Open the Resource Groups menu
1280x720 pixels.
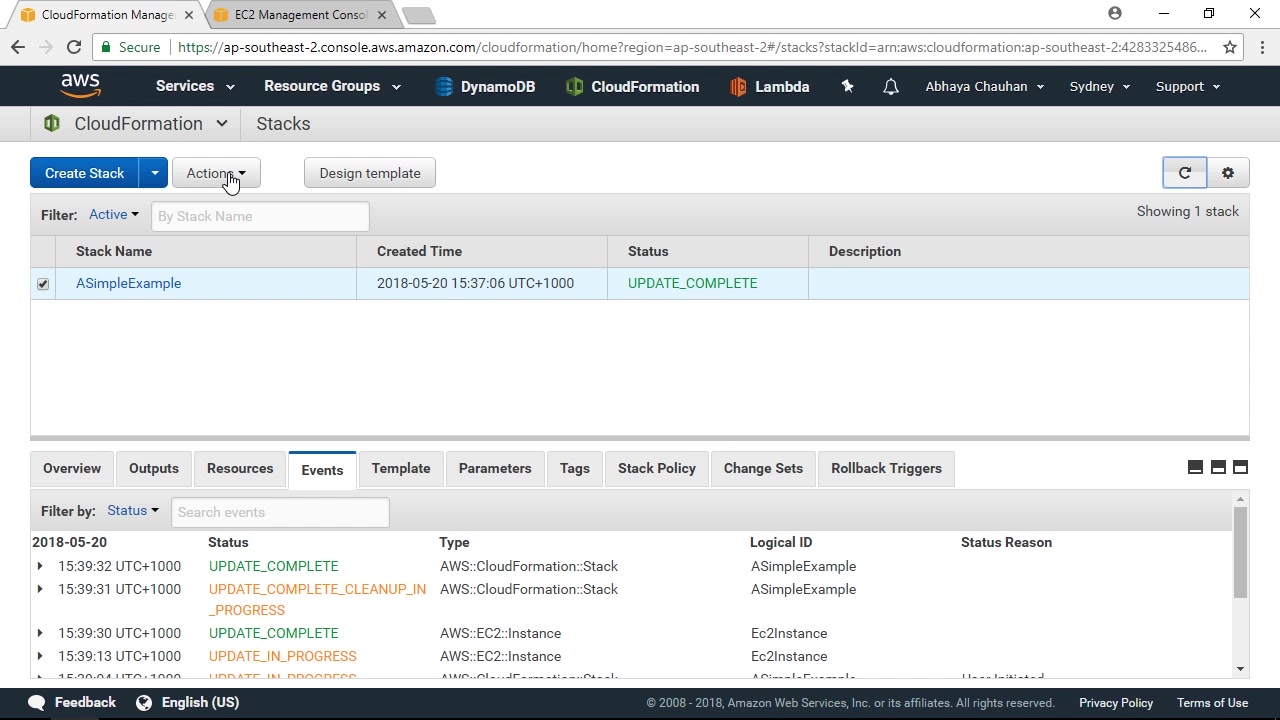(x=332, y=86)
